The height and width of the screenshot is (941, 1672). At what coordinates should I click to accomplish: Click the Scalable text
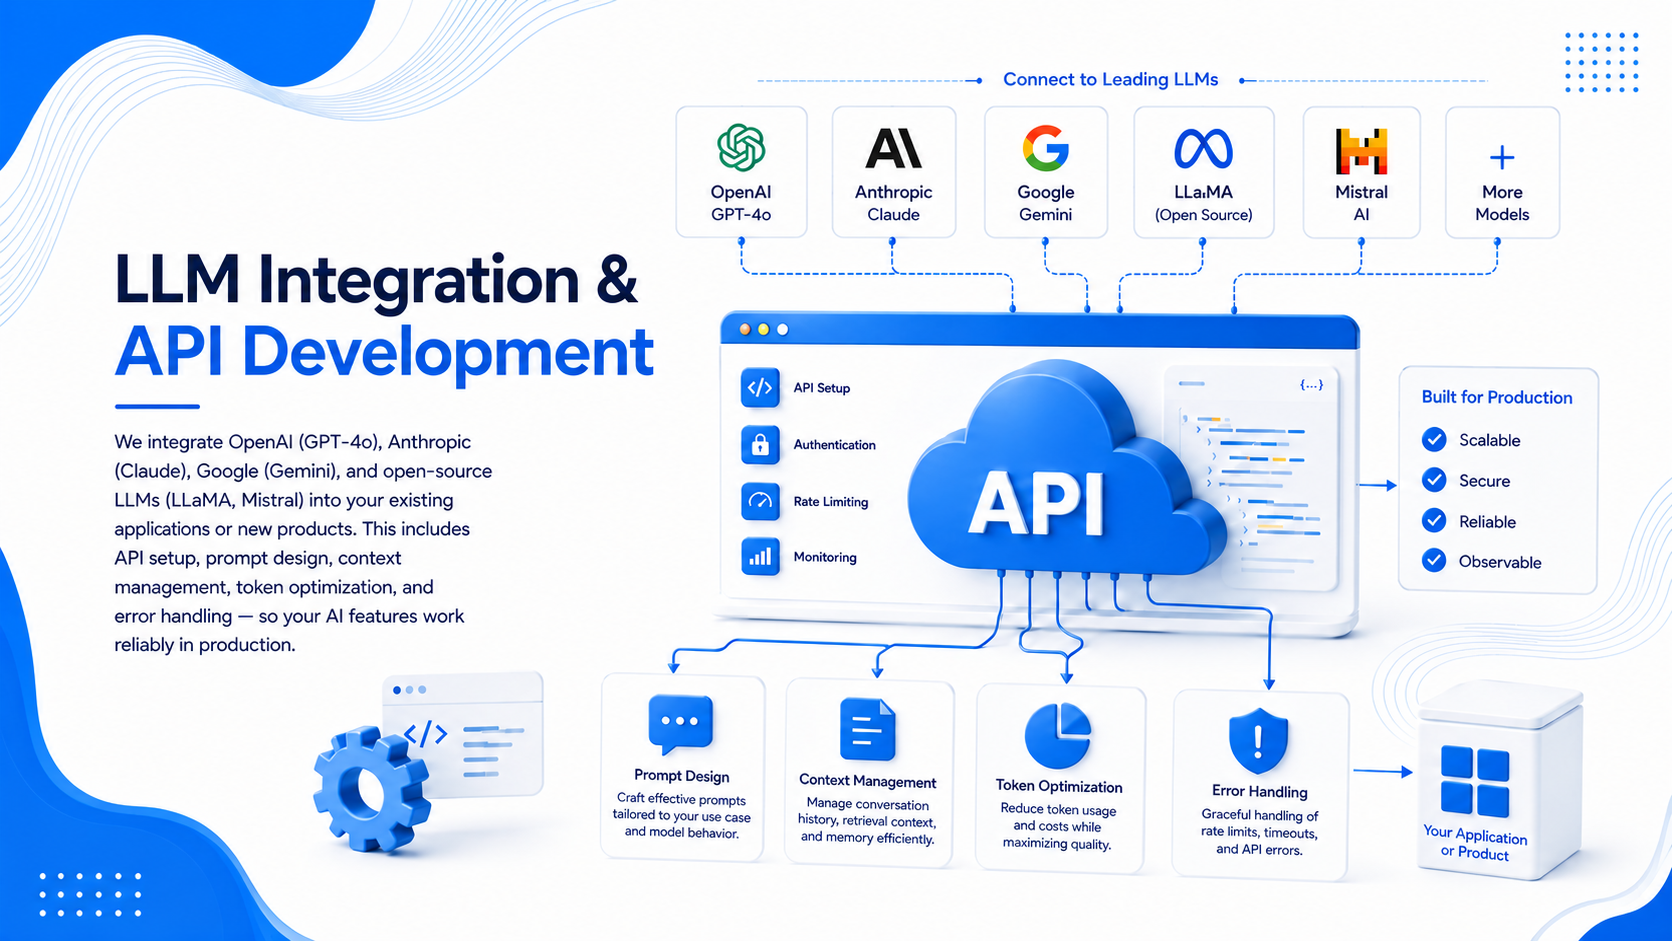(1489, 440)
